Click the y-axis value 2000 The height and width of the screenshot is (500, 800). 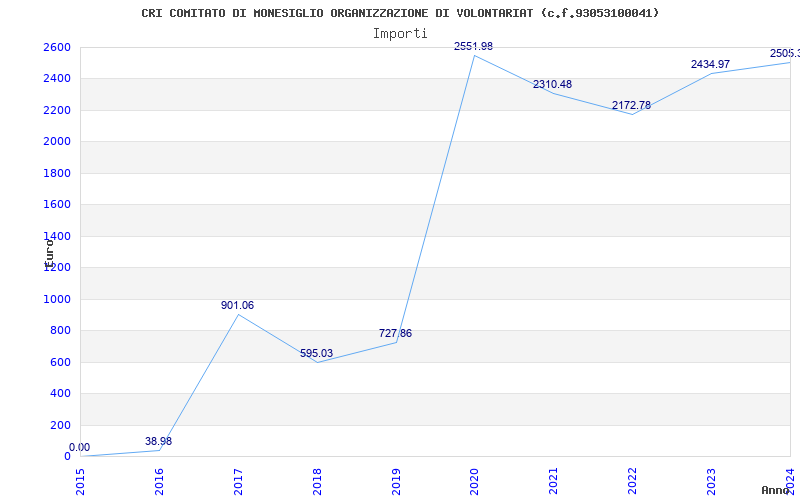pos(57,142)
